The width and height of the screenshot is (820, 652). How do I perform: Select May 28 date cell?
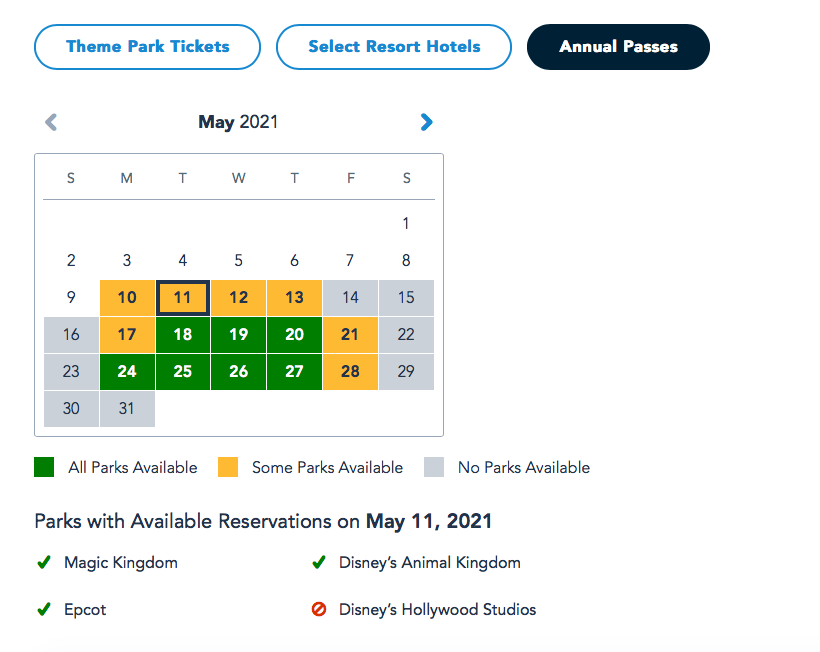pyautogui.click(x=350, y=372)
